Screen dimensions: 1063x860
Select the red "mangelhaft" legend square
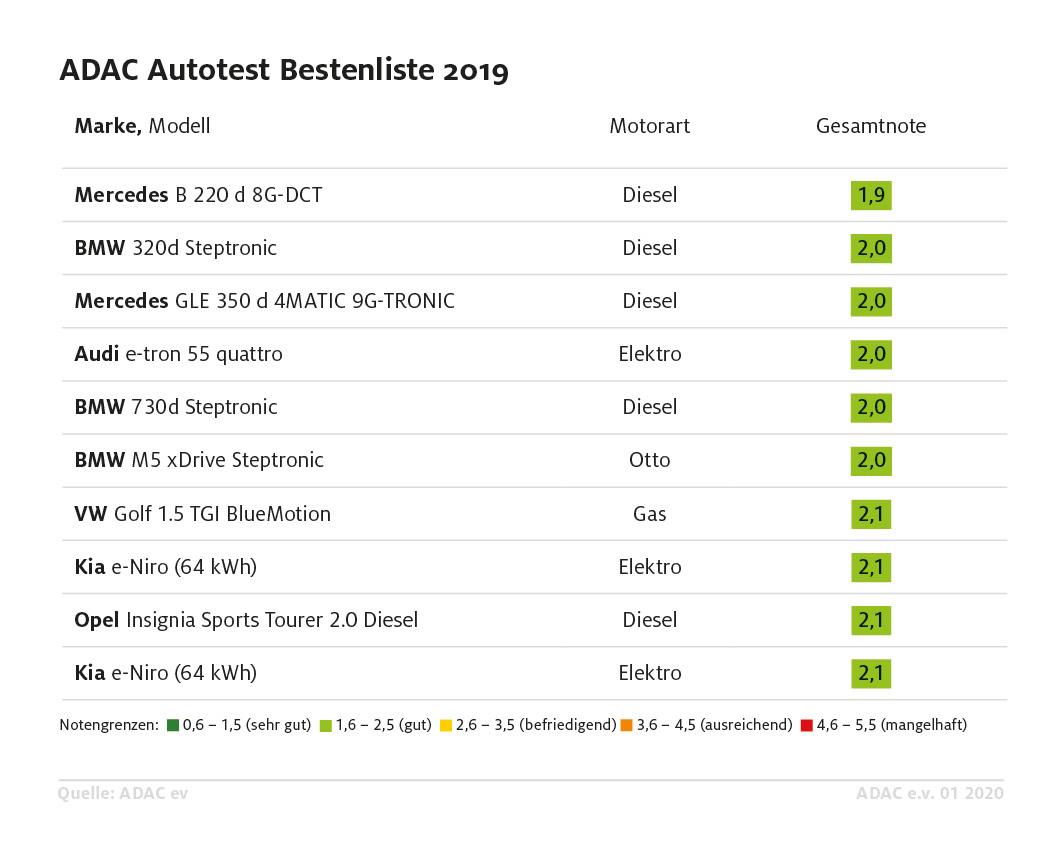pyautogui.click(x=806, y=725)
